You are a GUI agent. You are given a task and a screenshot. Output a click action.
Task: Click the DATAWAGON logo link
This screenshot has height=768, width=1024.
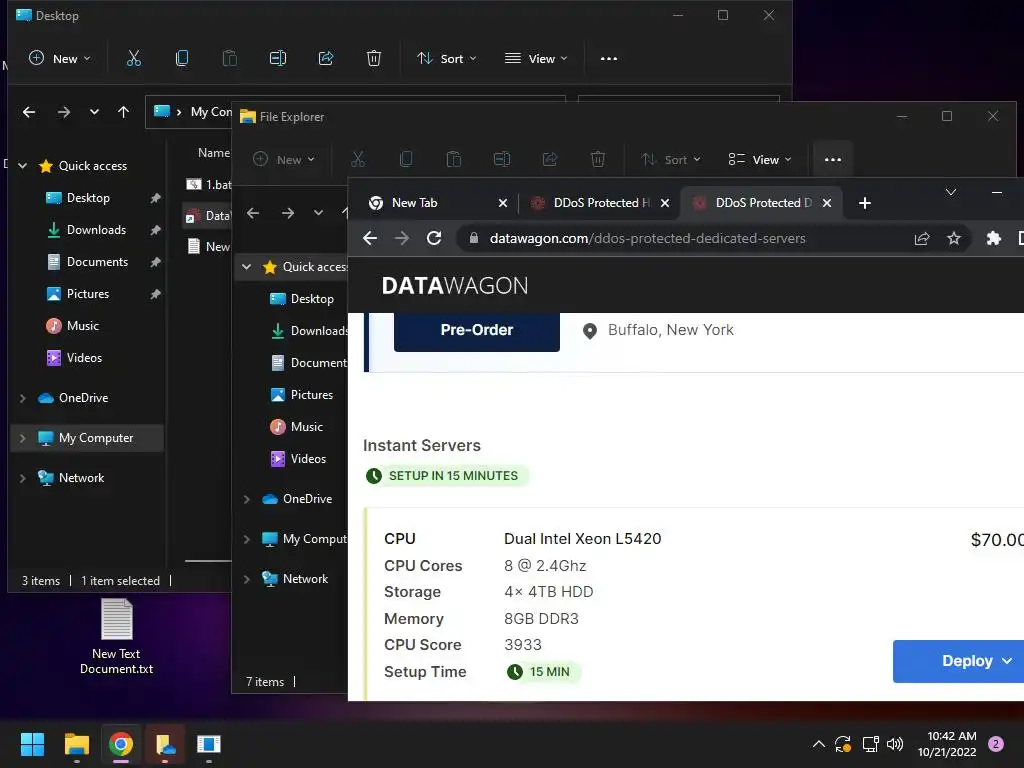tap(455, 285)
